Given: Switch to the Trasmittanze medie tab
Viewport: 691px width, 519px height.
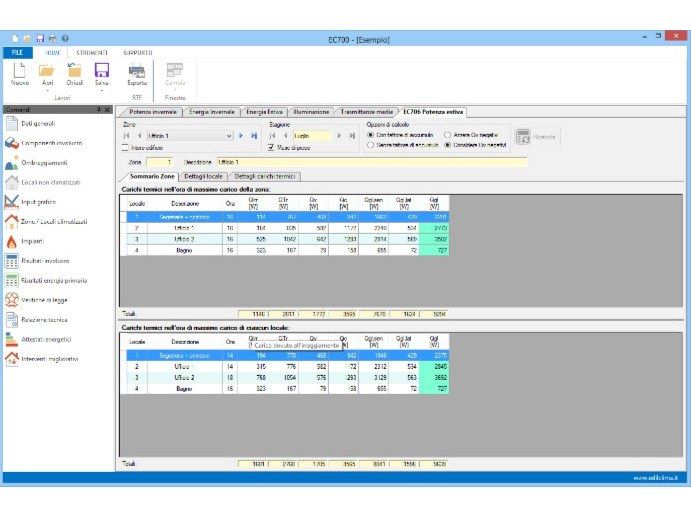Looking at the screenshot, I should coord(366,112).
